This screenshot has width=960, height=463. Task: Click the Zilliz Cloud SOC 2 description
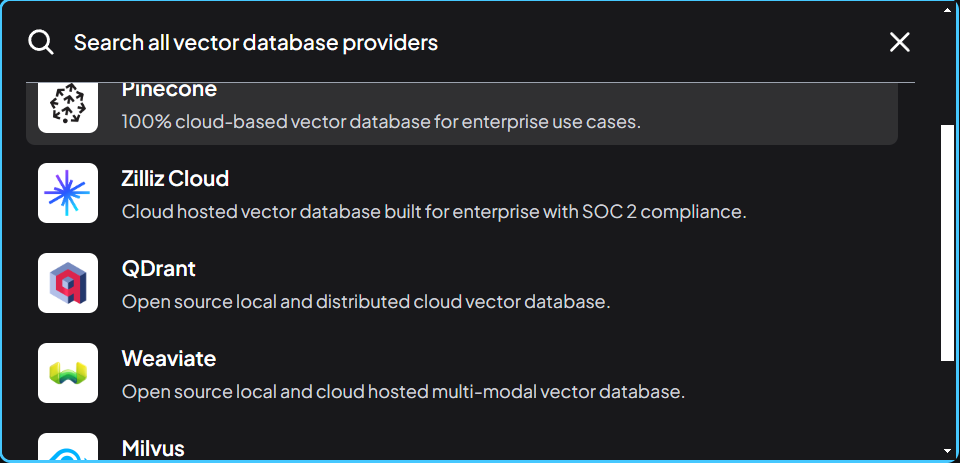434,212
